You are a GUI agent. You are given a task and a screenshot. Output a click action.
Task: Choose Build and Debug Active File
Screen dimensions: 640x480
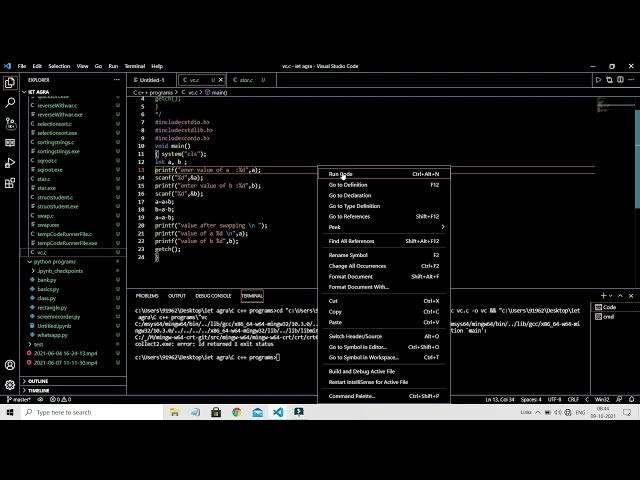click(384, 371)
